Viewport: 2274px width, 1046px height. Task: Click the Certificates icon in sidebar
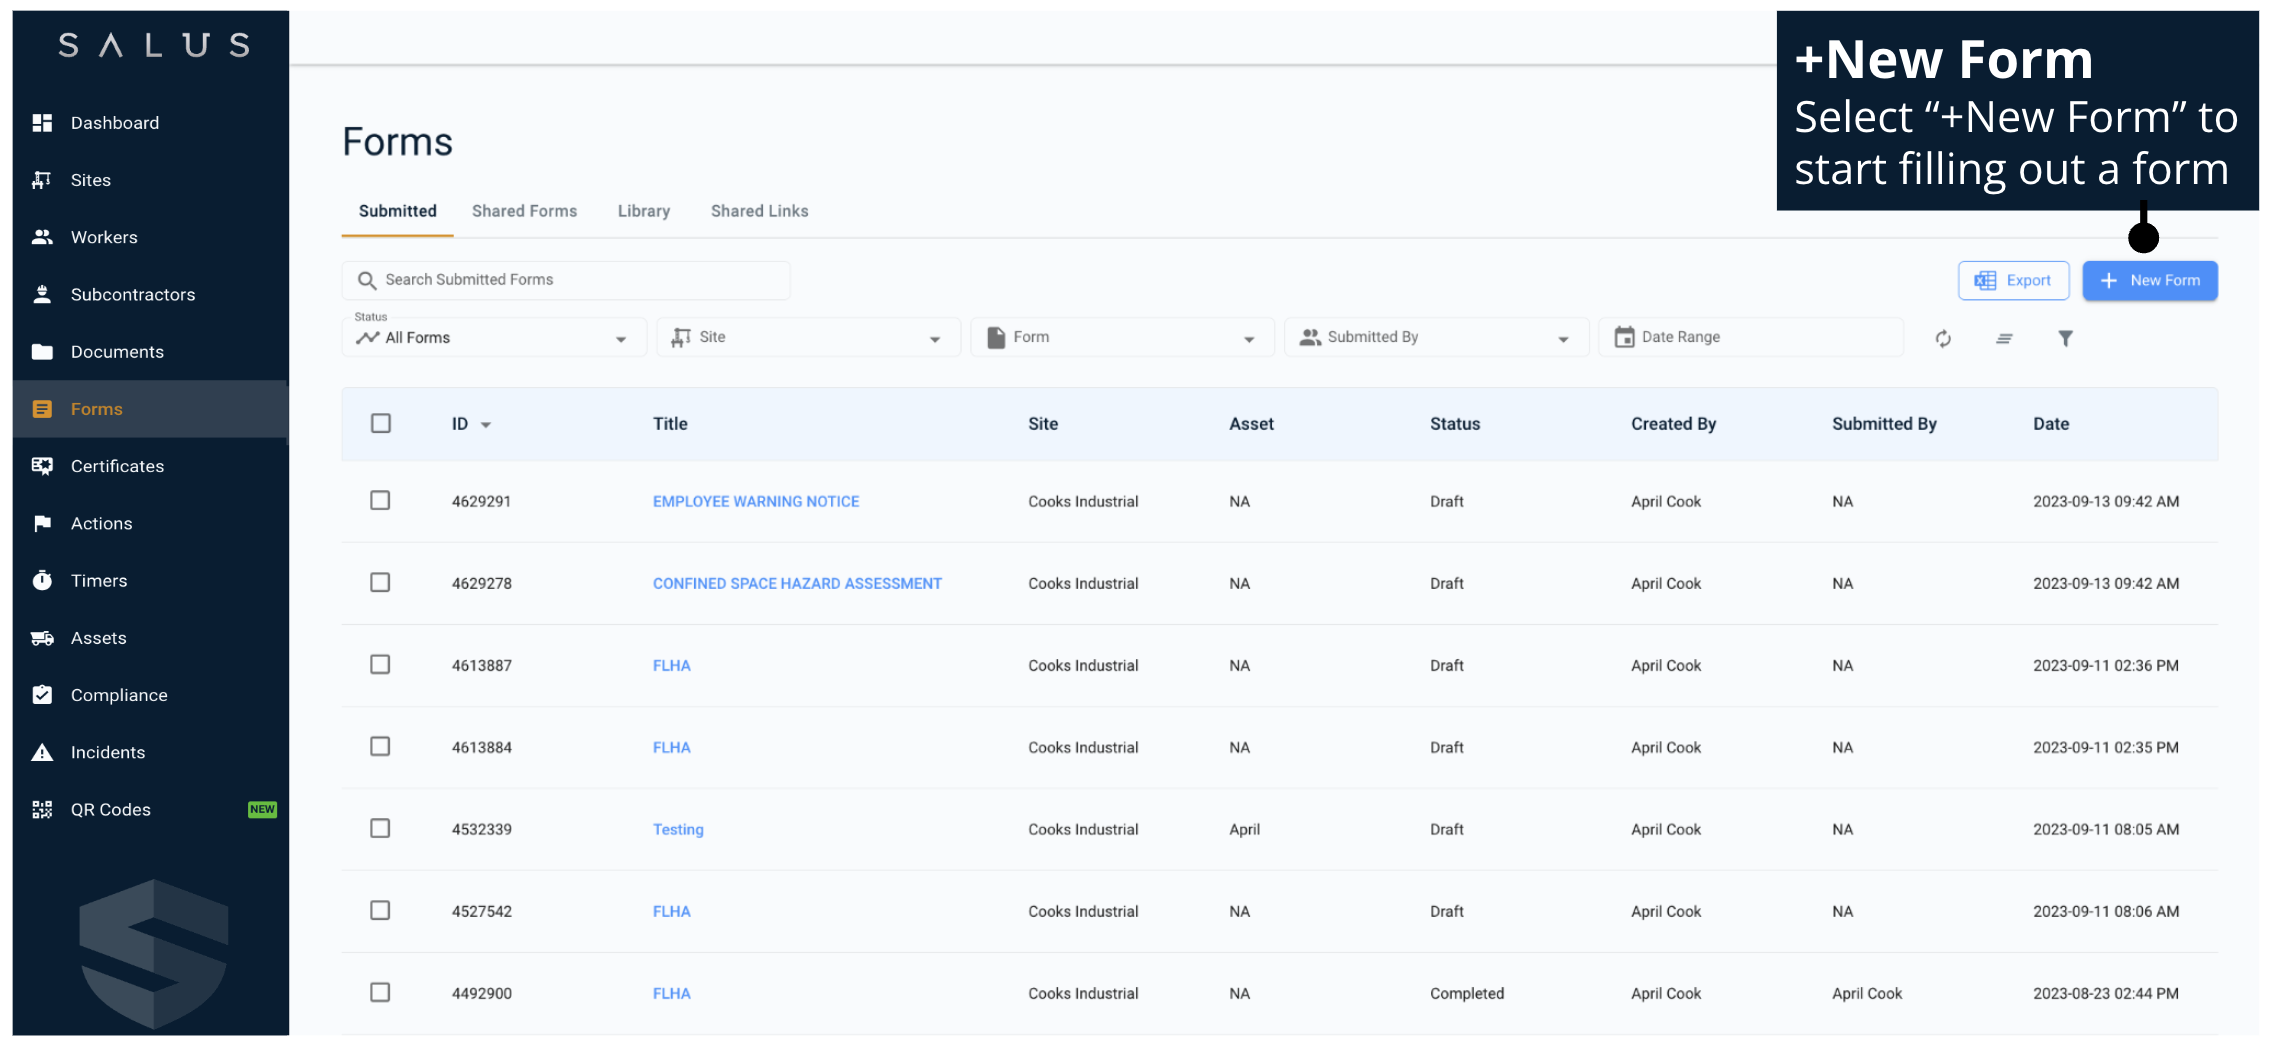point(42,466)
